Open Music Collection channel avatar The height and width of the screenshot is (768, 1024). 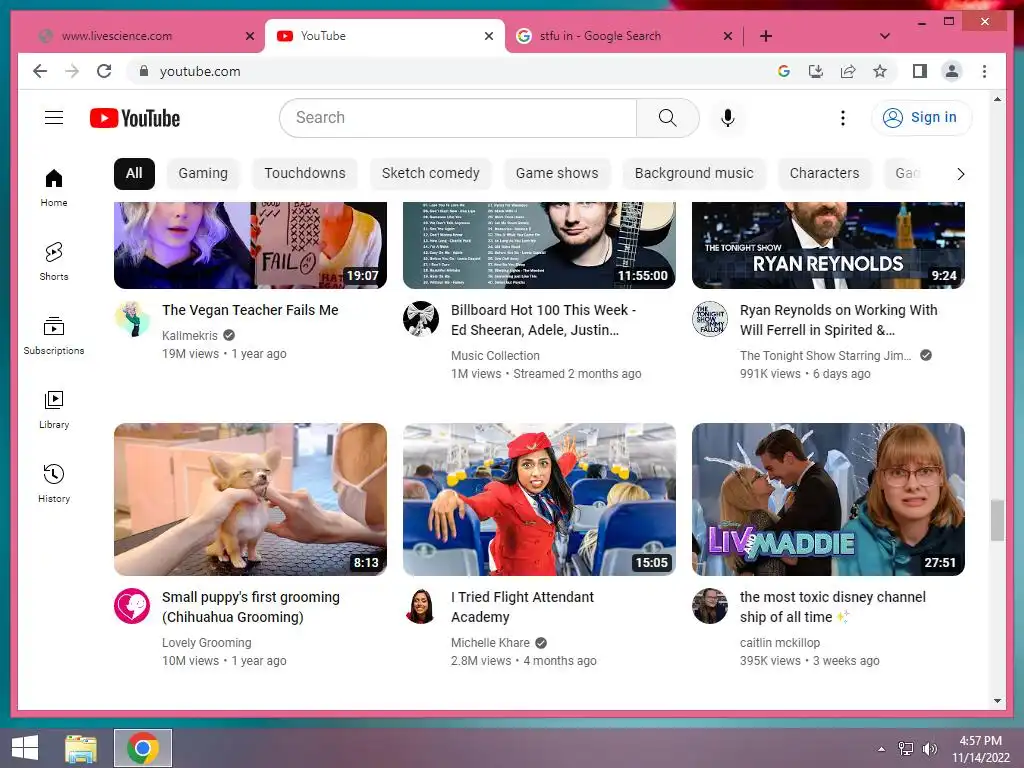[421, 319]
